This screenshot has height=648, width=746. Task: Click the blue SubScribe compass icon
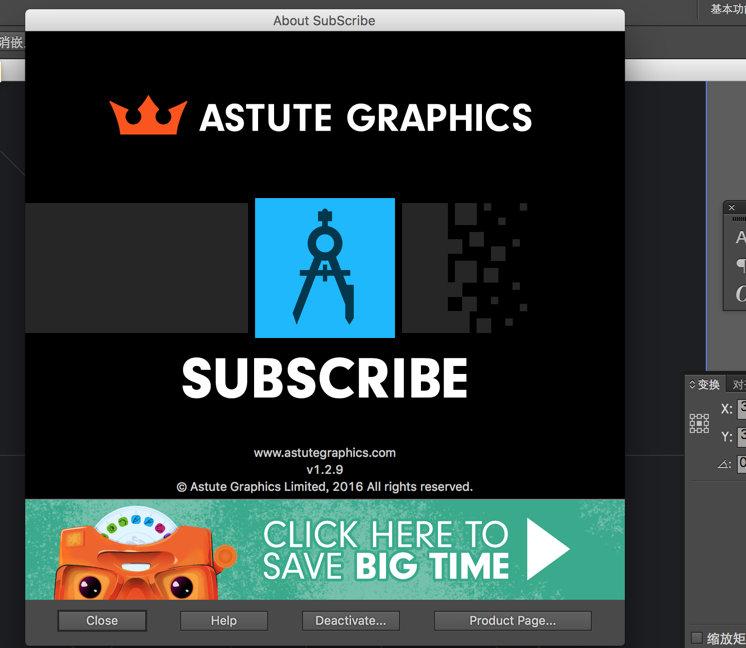(325, 268)
